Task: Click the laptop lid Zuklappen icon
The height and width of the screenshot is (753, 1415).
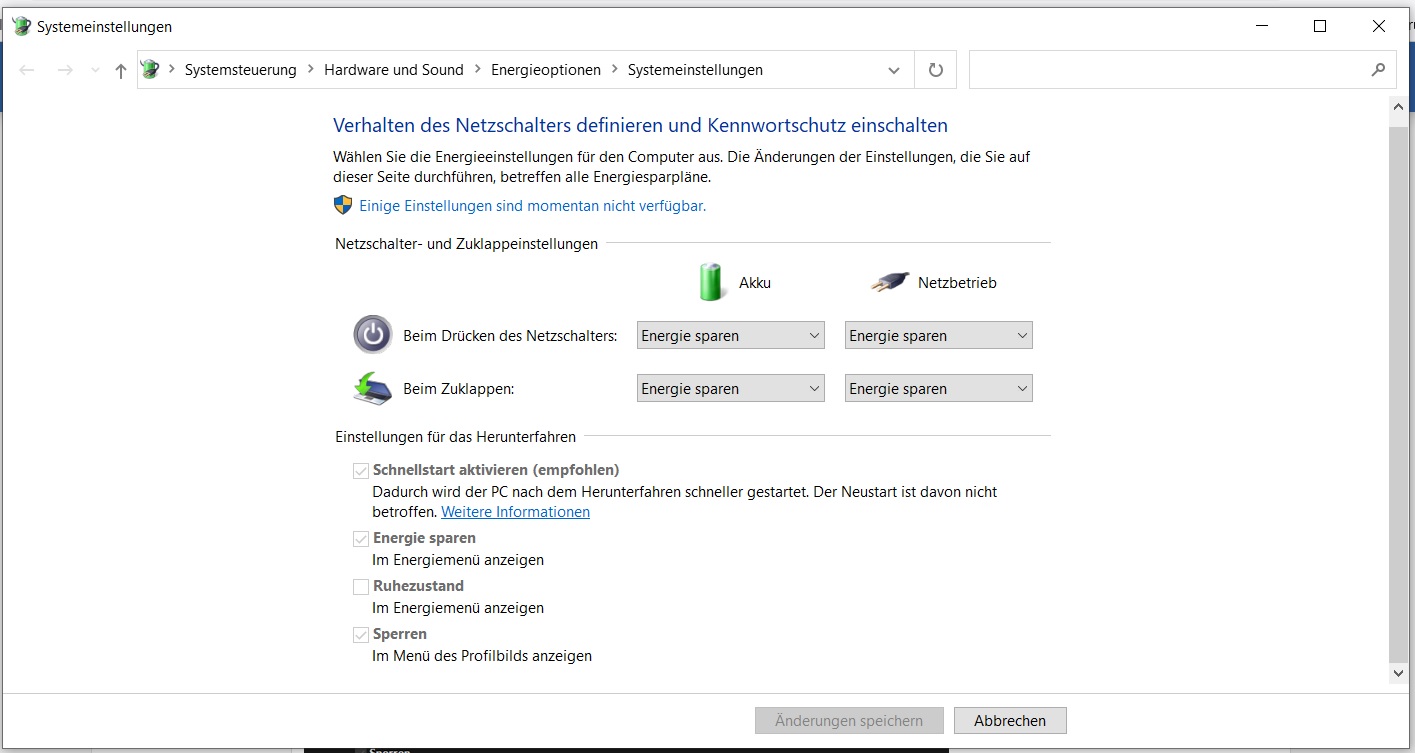Action: 373,388
